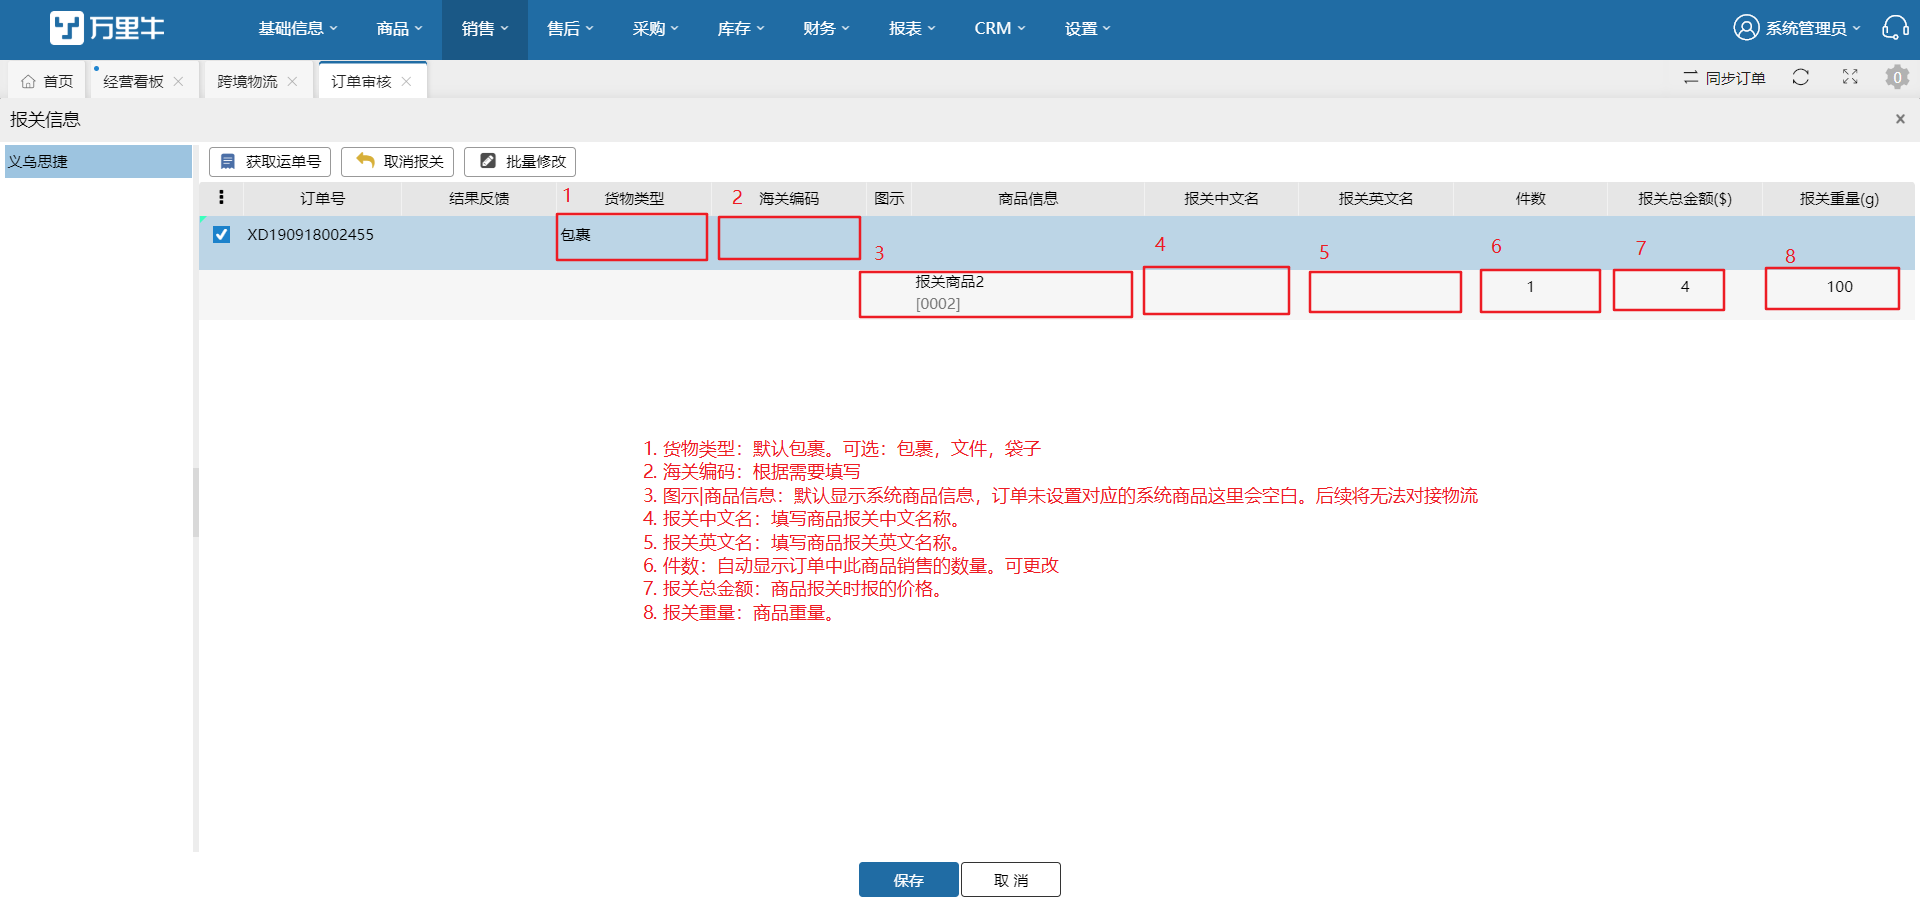Click the 海关编码 column header
Viewport: 1920px width, 898px height.
tap(788, 198)
